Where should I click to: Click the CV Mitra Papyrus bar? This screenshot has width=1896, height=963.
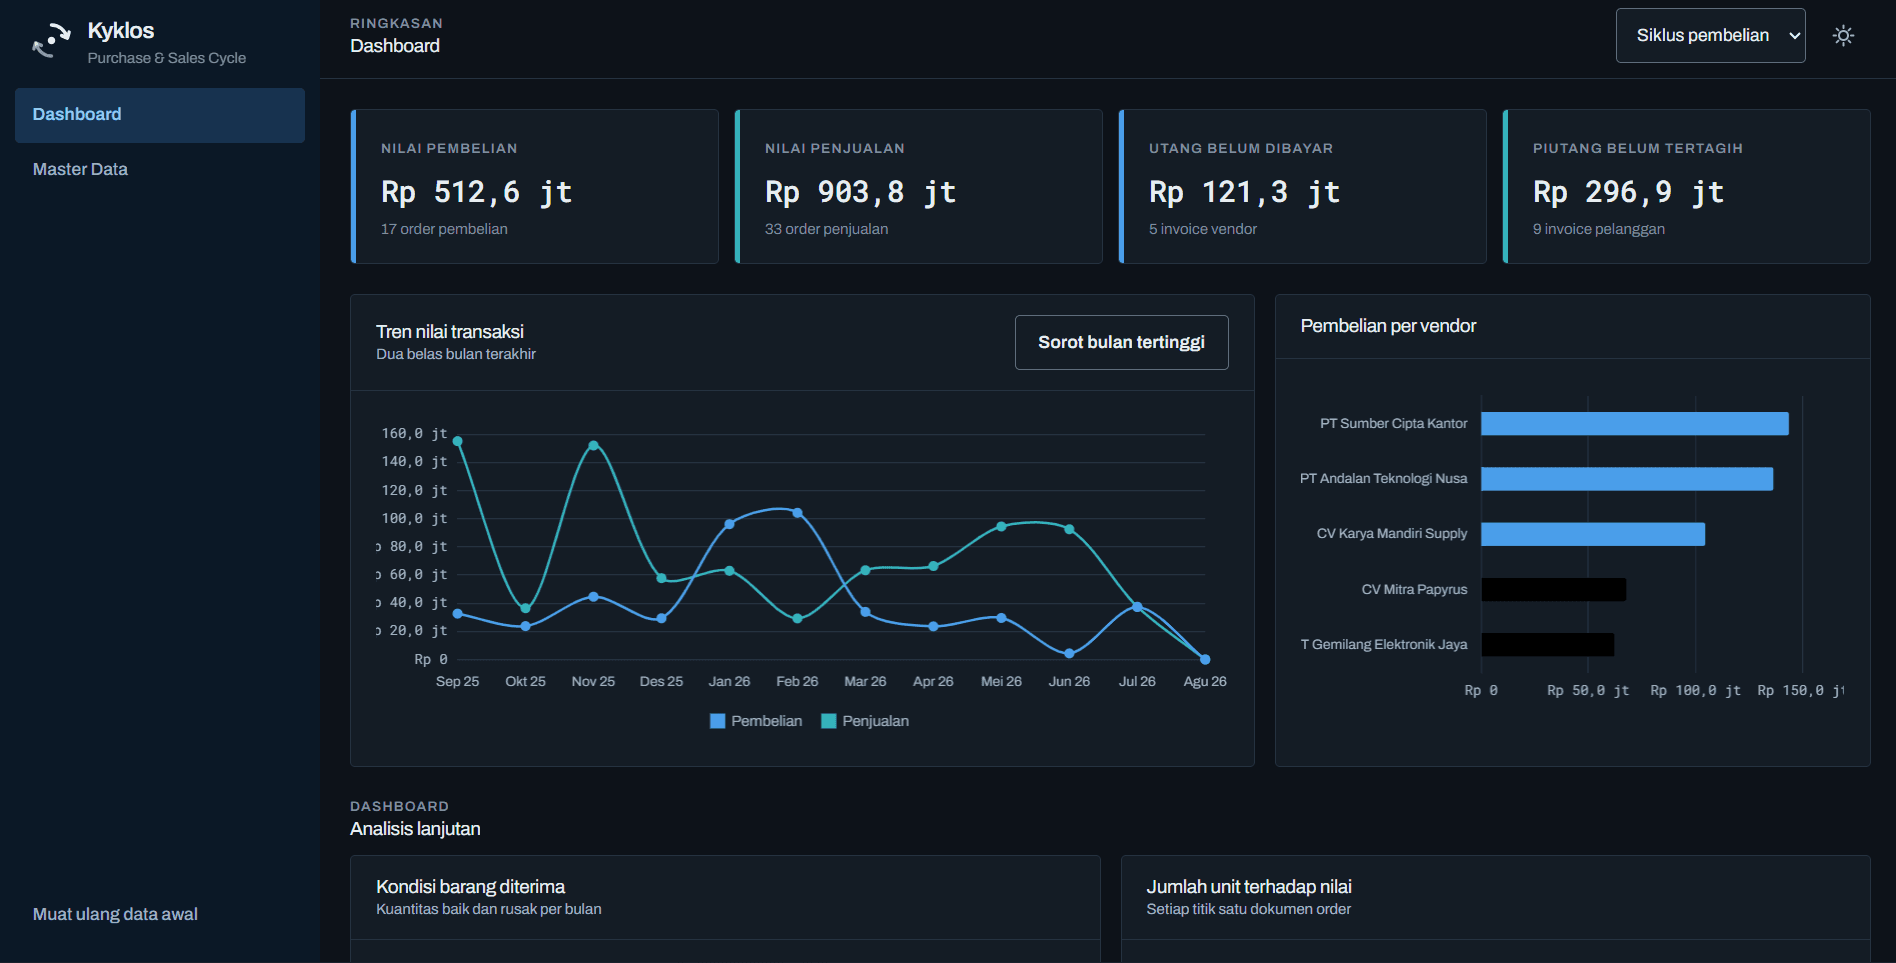coord(1554,590)
